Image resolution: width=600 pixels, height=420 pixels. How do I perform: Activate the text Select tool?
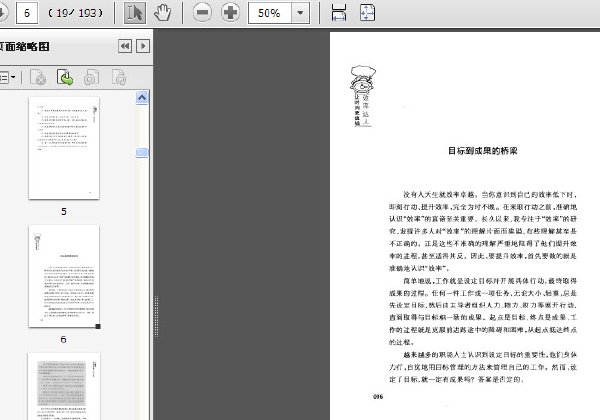(x=135, y=13)
